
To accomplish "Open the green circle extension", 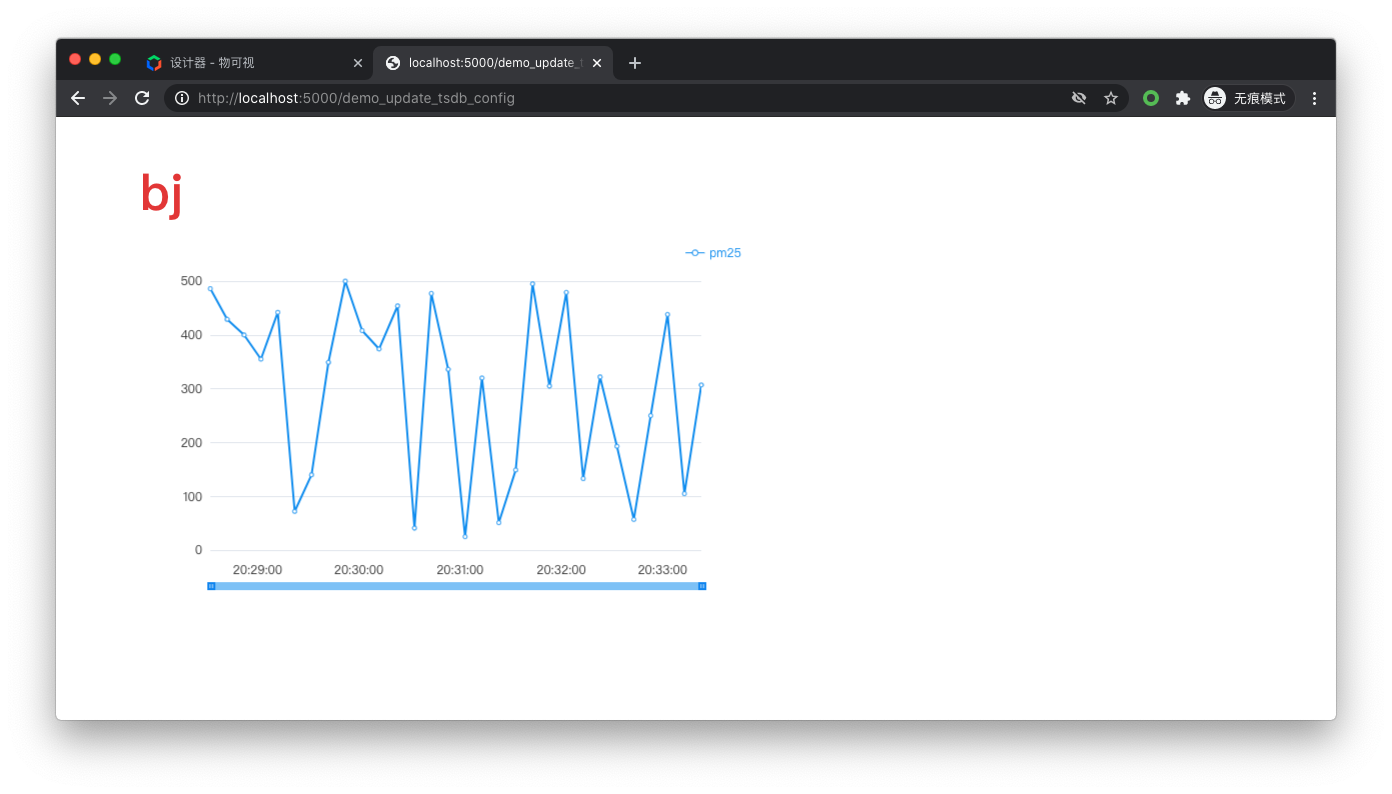I will pyautogui.click(x=1151, y=98).
